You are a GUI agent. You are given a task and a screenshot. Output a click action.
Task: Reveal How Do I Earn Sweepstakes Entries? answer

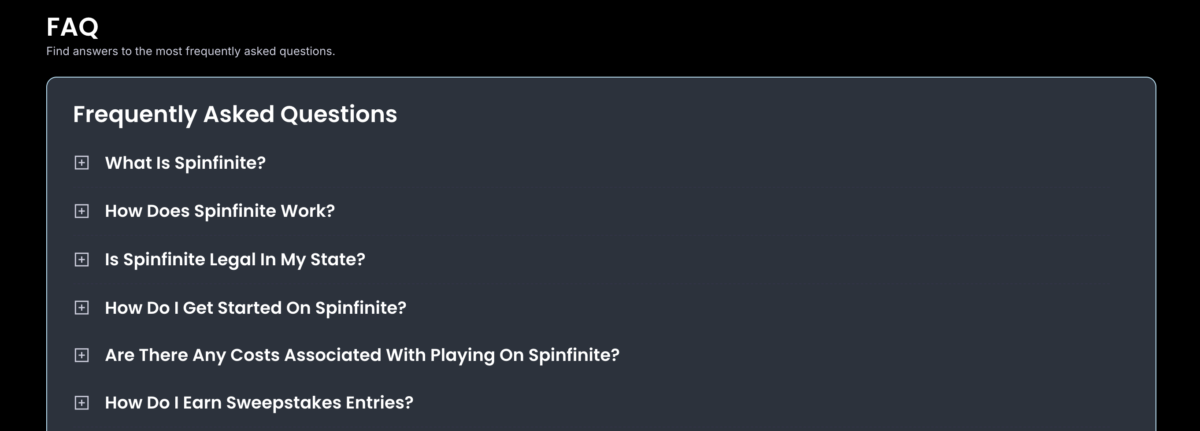[x=259, y=403]
